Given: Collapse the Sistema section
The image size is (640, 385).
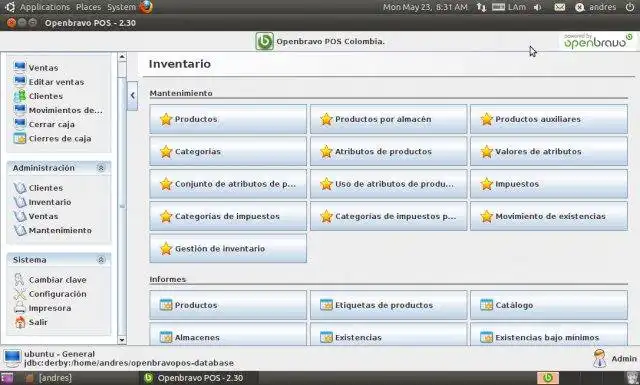Looking at the screenshot, I should coord(101,260).
